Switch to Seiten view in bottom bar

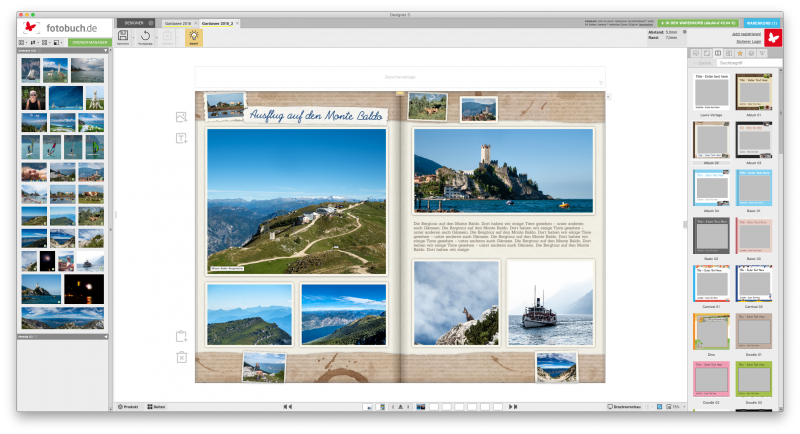pyautogui.click(x=156, y=407)
